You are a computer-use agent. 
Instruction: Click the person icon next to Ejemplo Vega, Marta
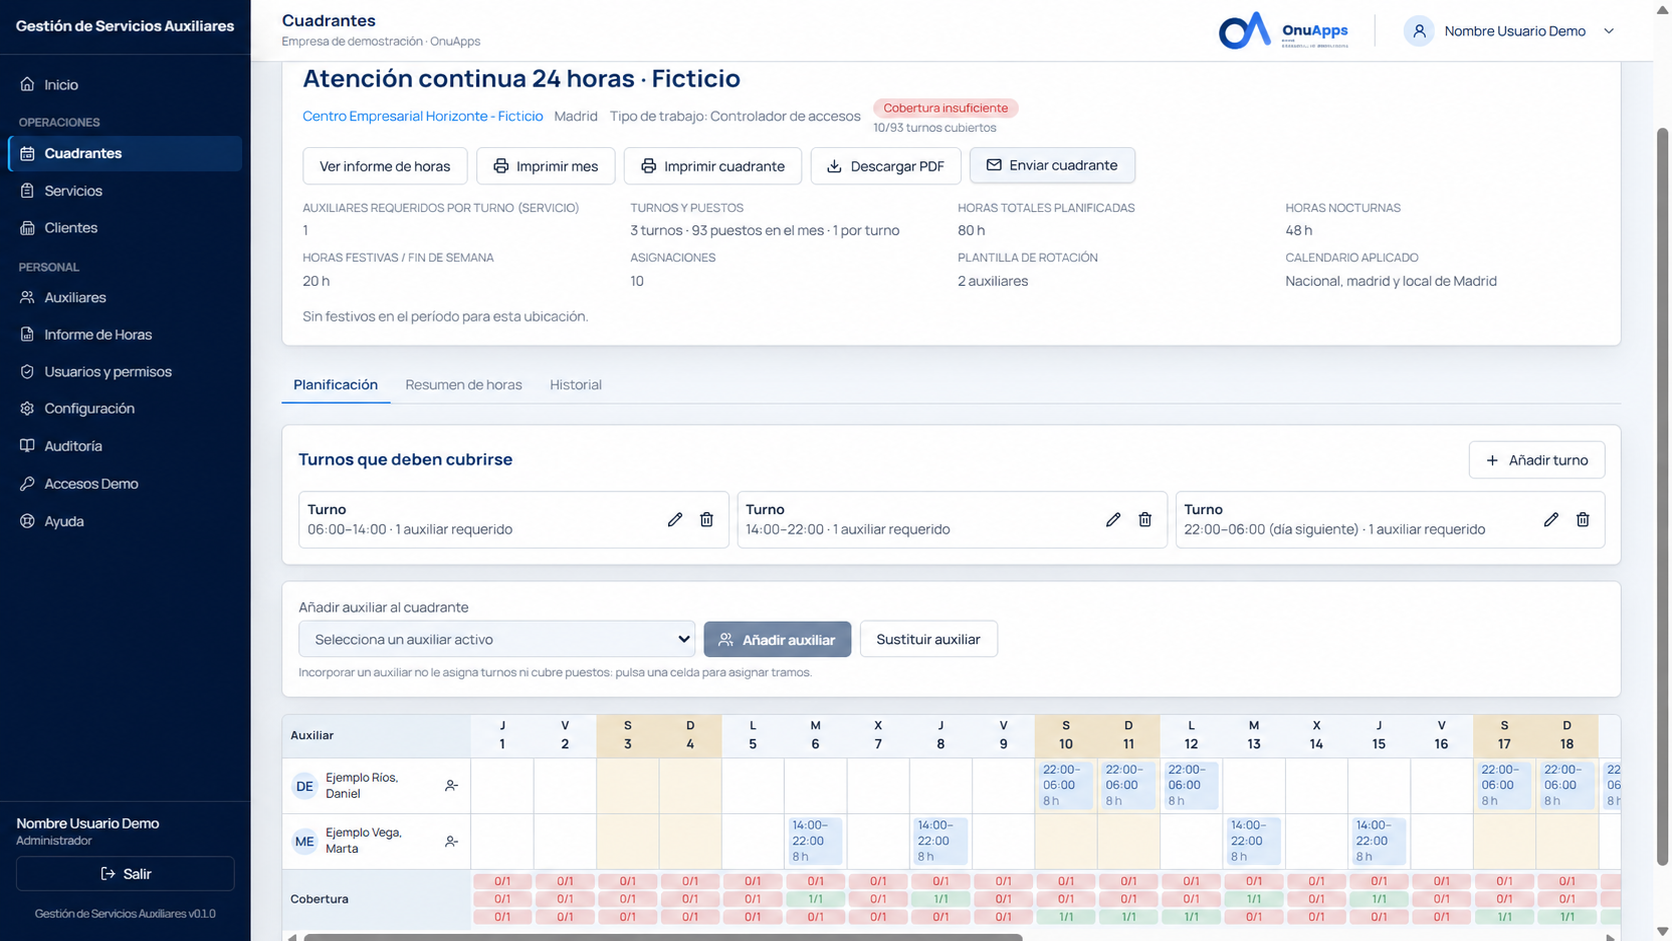(451, 842)
